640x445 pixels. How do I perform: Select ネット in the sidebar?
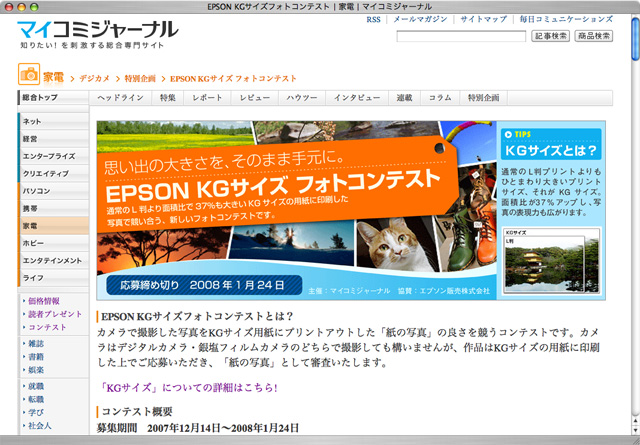pyautogui.click(x=53, y=121)
